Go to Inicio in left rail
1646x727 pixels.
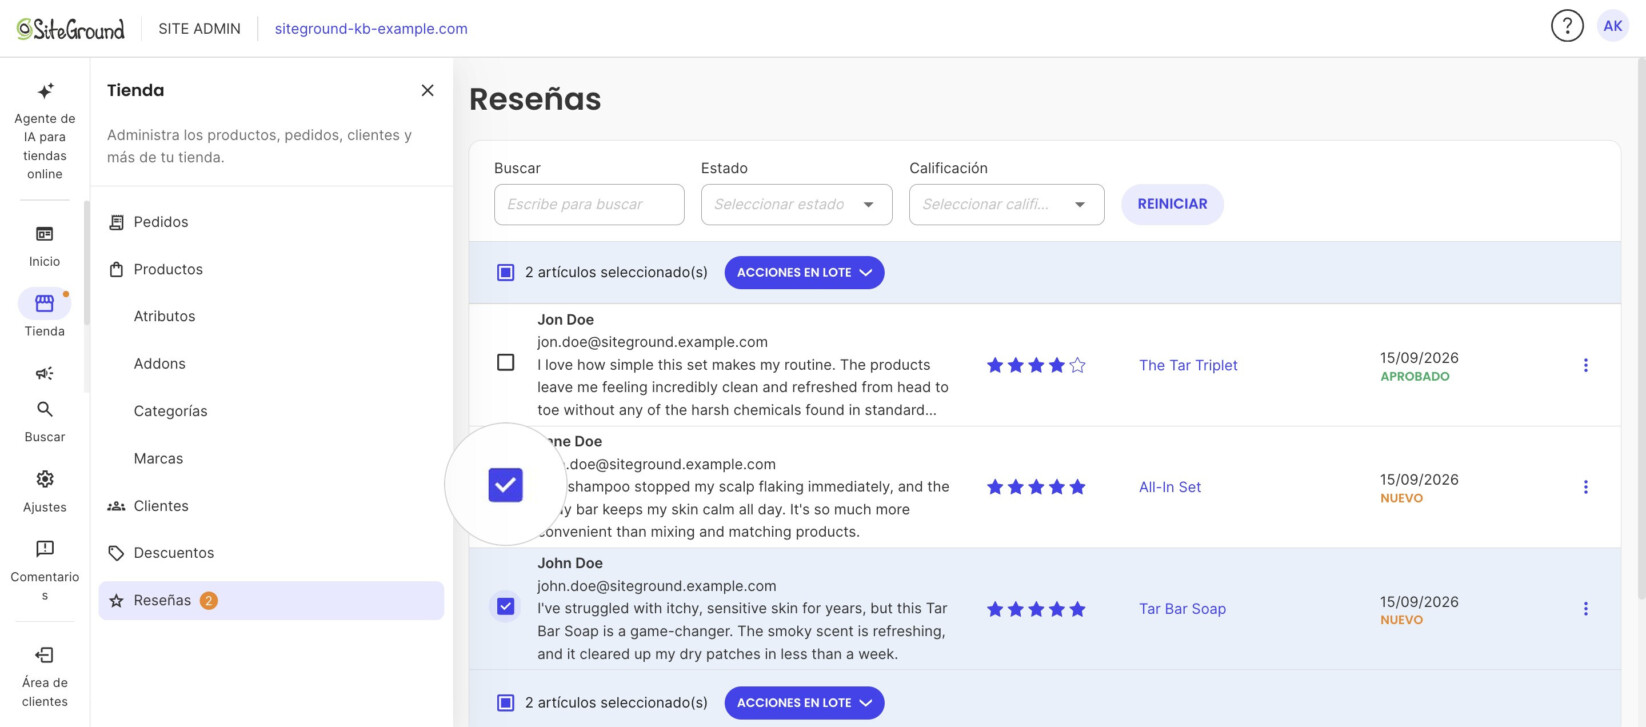coord(44,245)
